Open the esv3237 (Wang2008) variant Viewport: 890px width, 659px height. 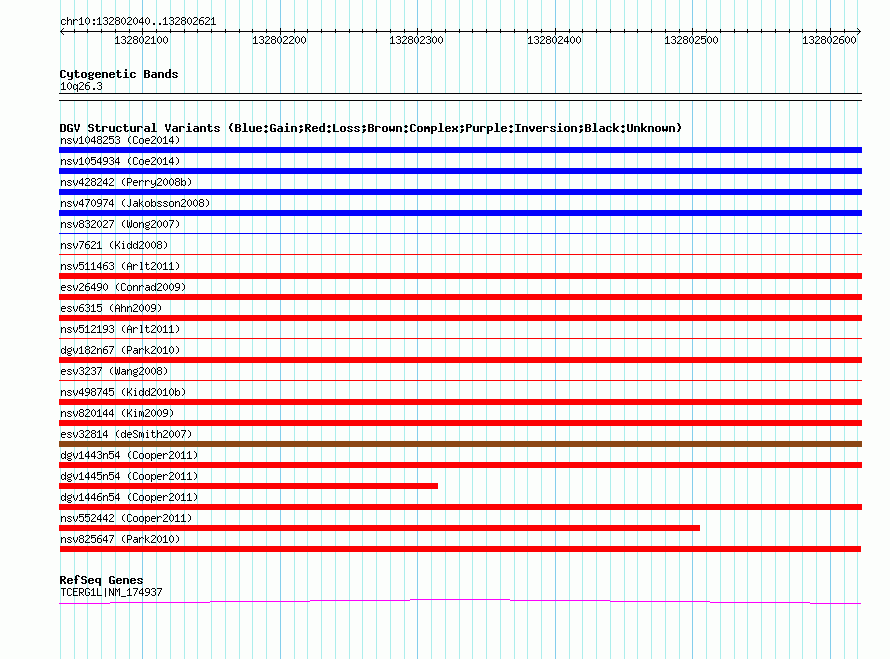pos(114,371)
